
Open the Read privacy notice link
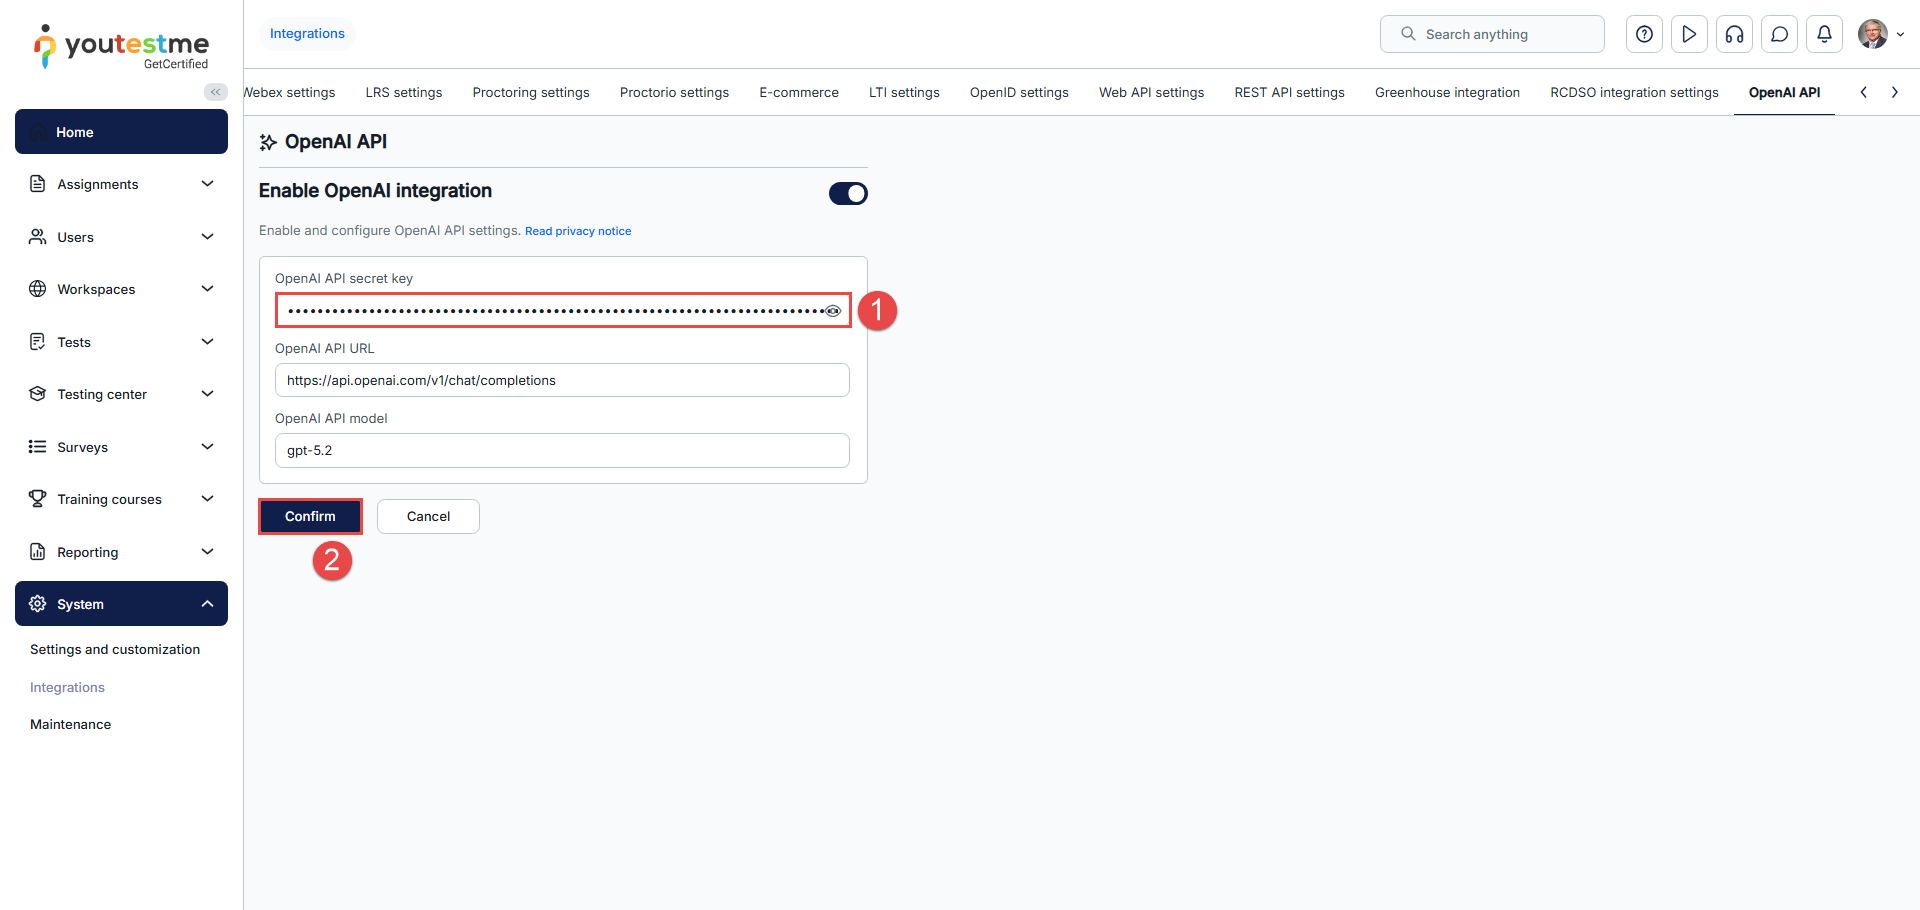578,231
